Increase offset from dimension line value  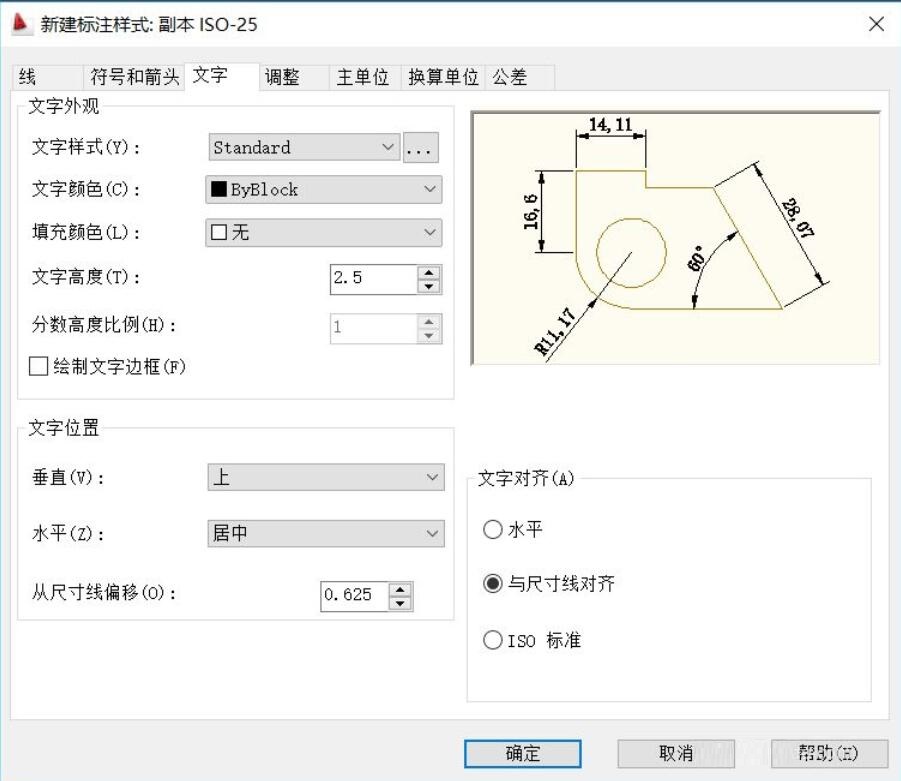point(401,589)
